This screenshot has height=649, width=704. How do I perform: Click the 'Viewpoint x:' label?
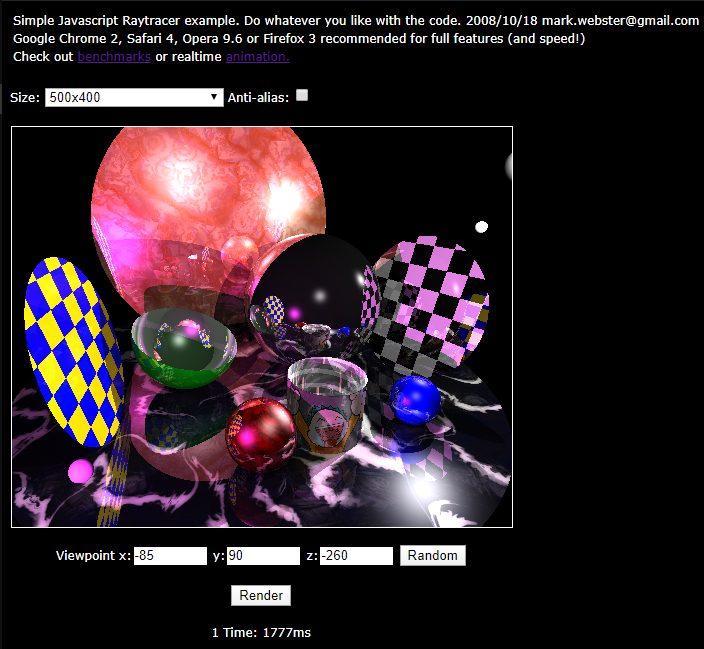[93, 556]
